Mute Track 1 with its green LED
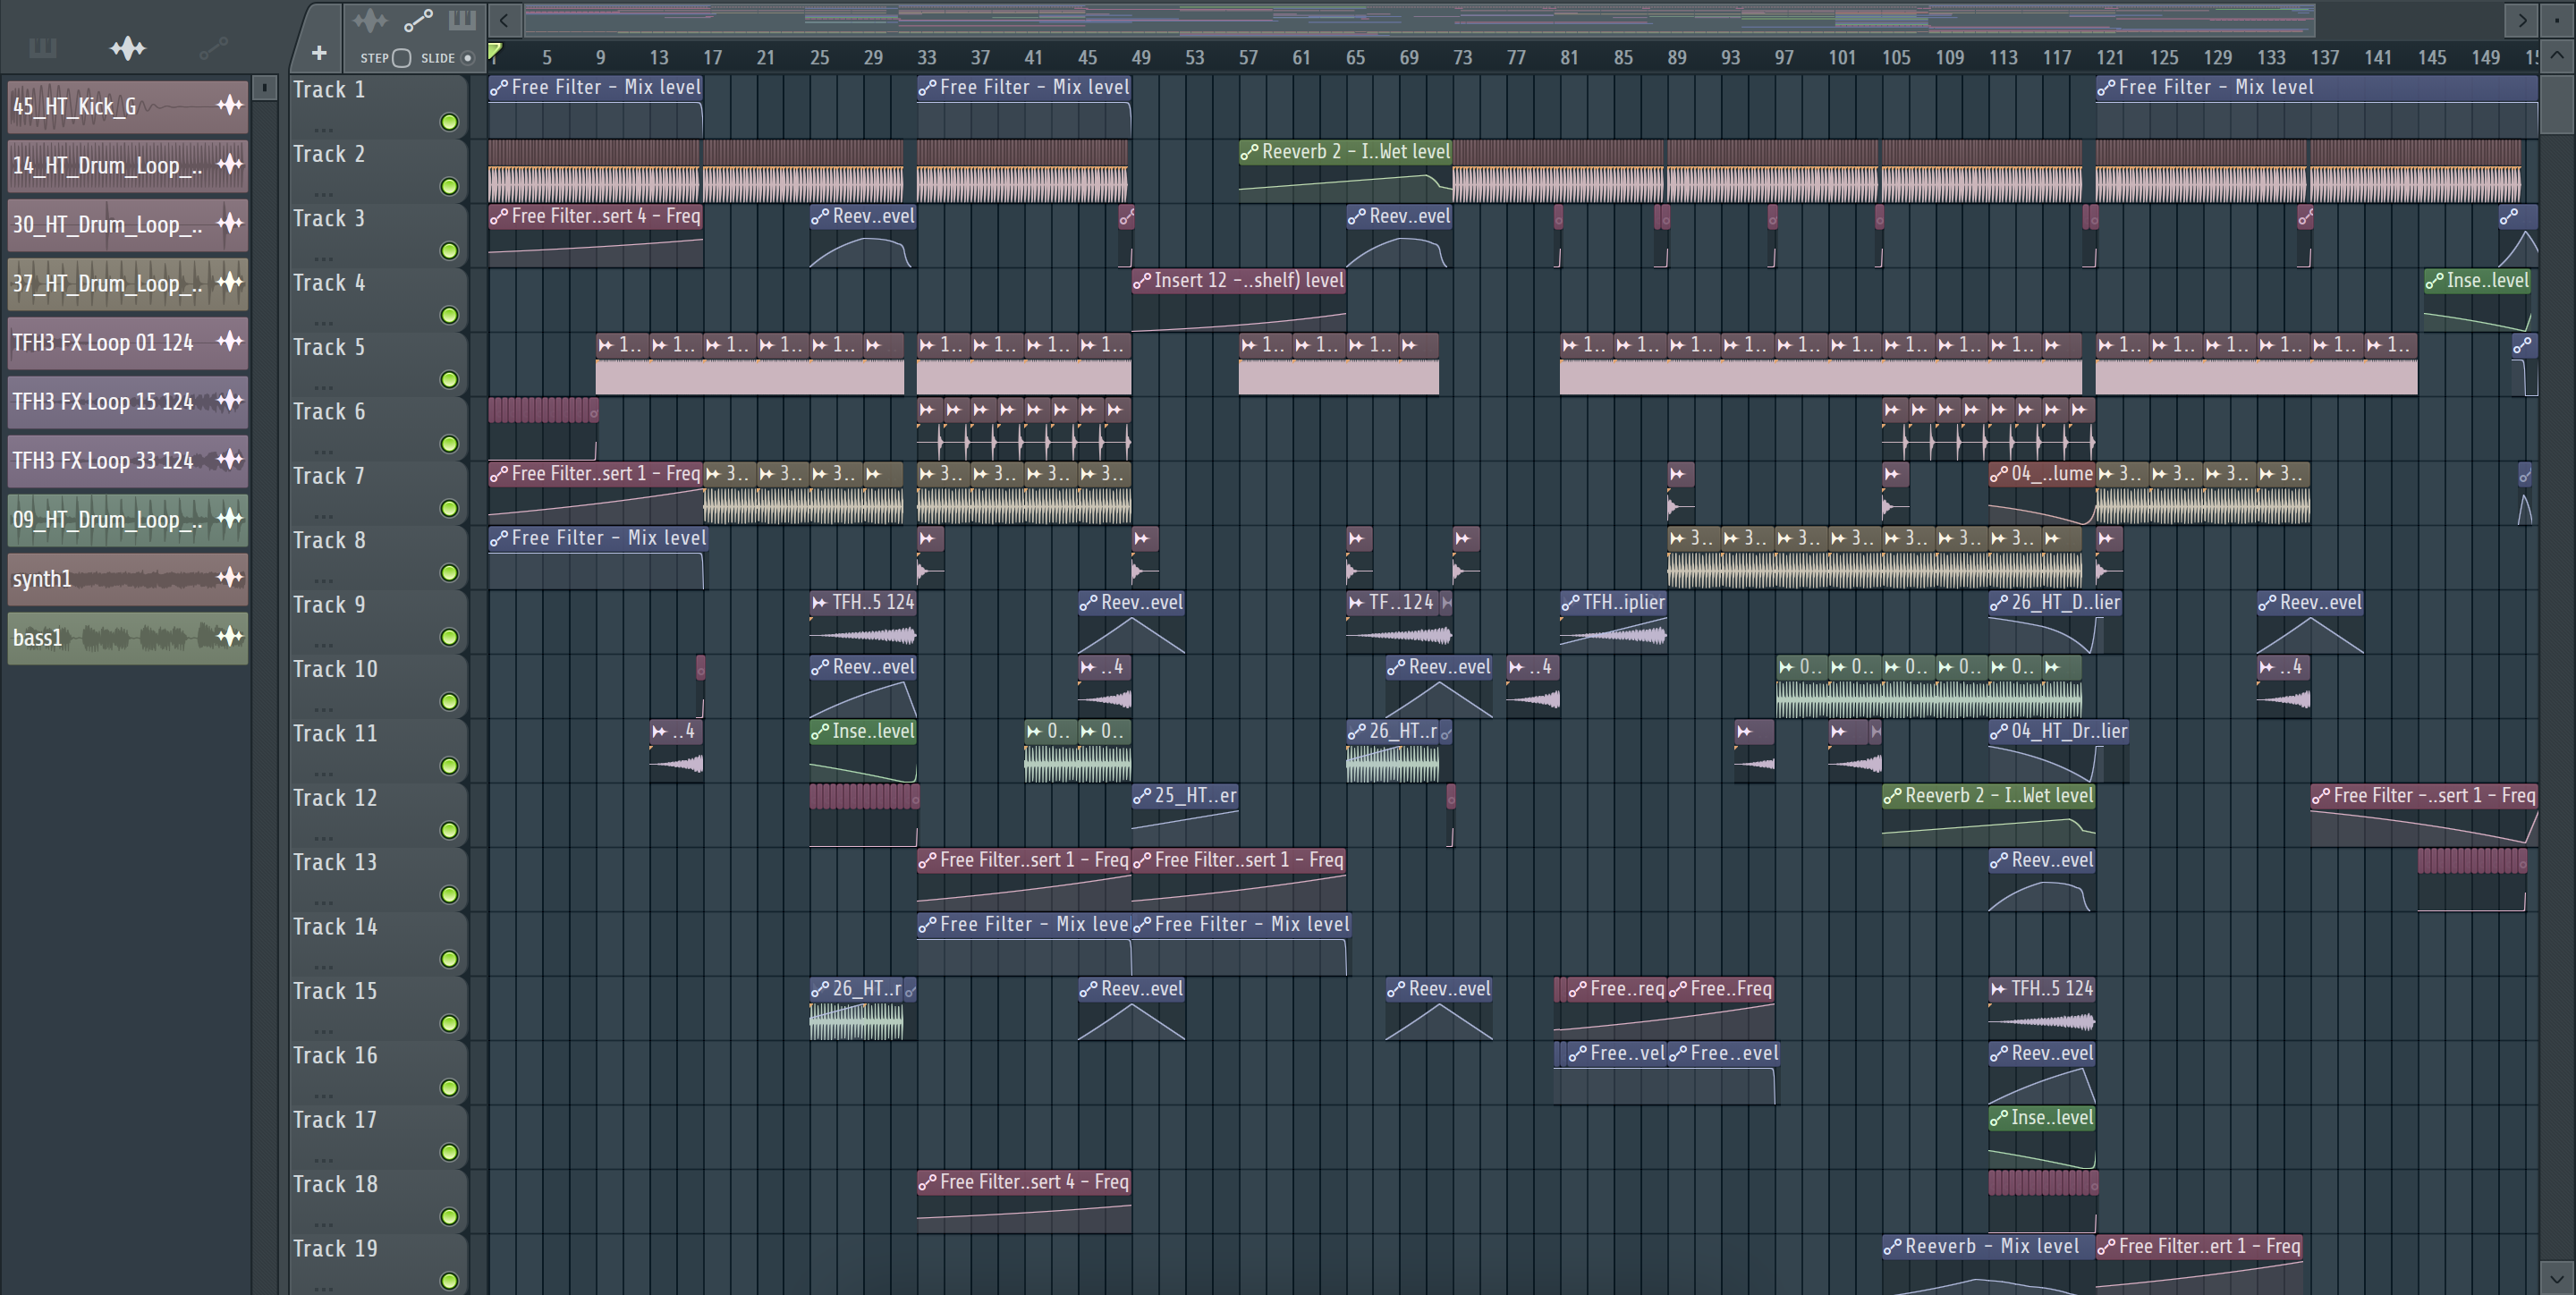Screen dimensions: 2576x1295 coord(450,122)
